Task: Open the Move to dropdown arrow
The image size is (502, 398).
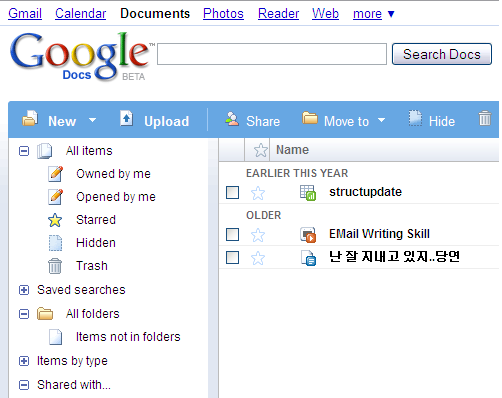Action: 381,120
